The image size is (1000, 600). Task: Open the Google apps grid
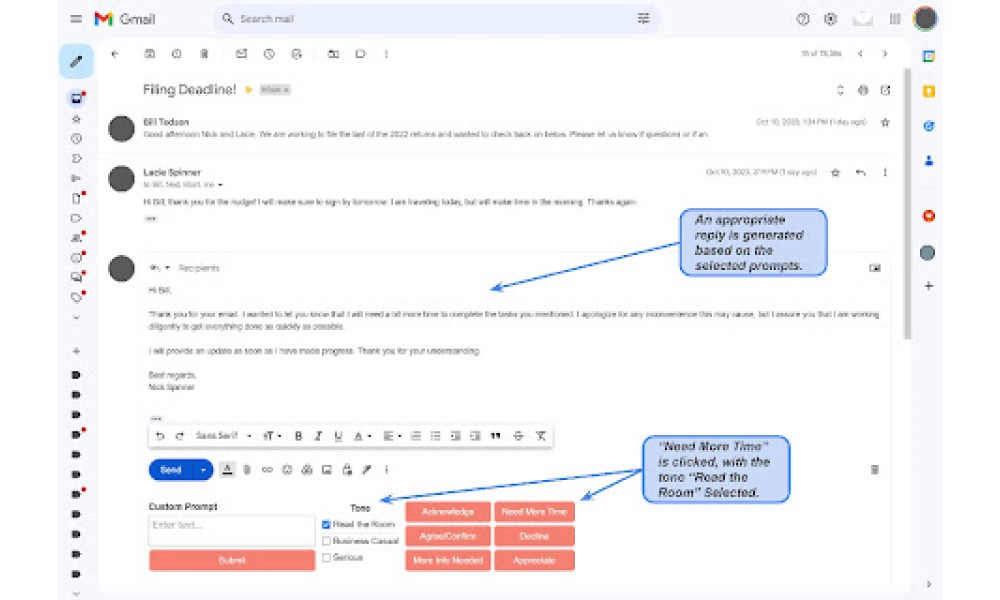coord(895,19)
